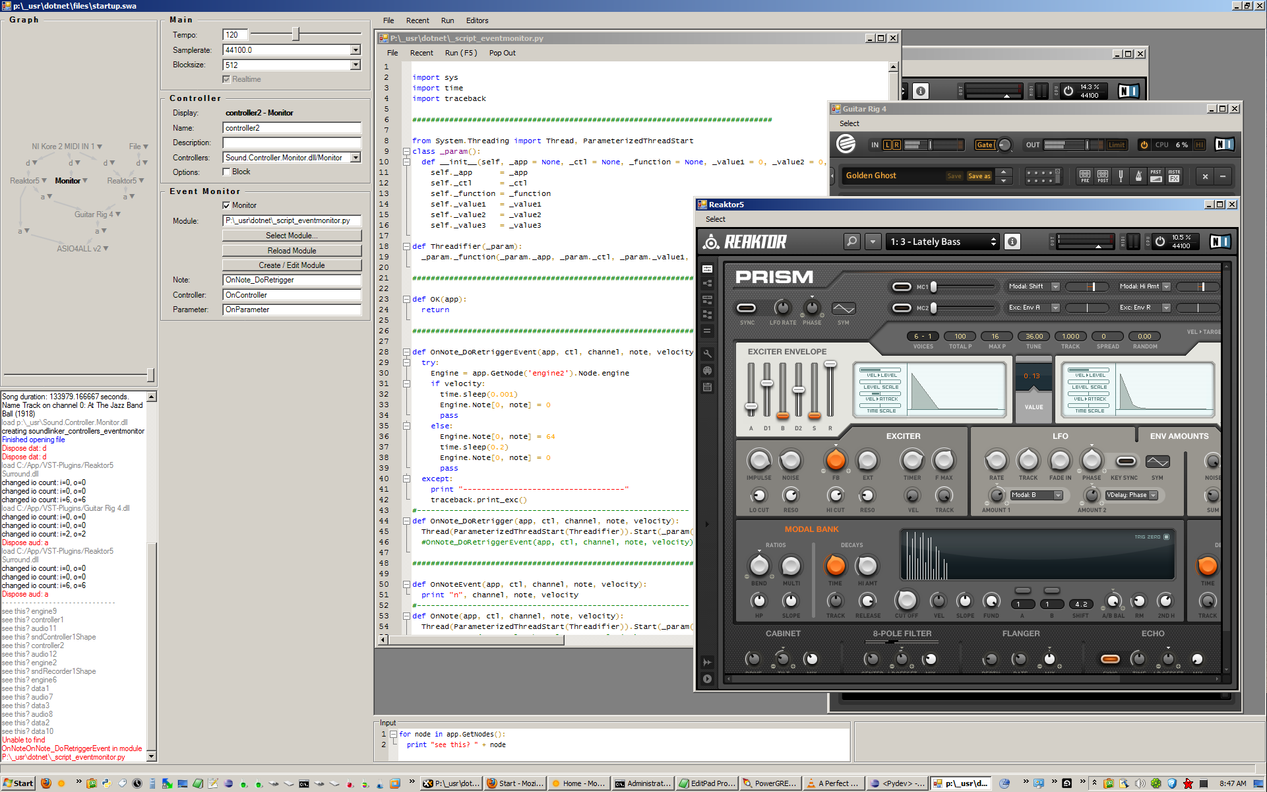The height and width of the screenshot is (792, 1267).
Task: Click Prism TUNE 36.00 value field
Action: point(1034,336)
